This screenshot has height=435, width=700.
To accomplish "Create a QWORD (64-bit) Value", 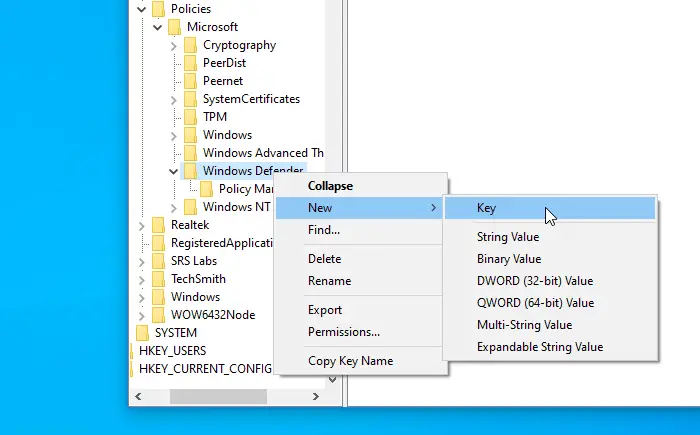I will 535,303.
